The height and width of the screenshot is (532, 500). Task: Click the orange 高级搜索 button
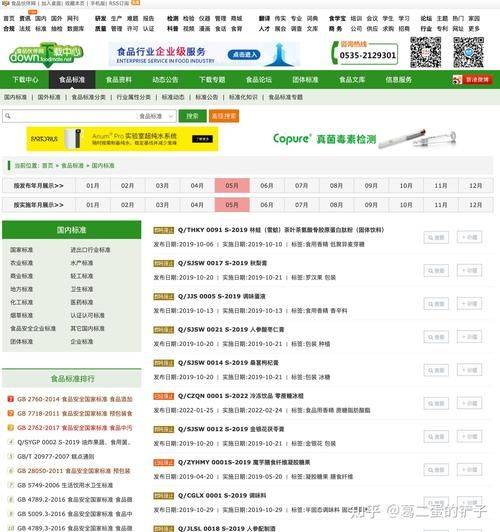point(224,116)
